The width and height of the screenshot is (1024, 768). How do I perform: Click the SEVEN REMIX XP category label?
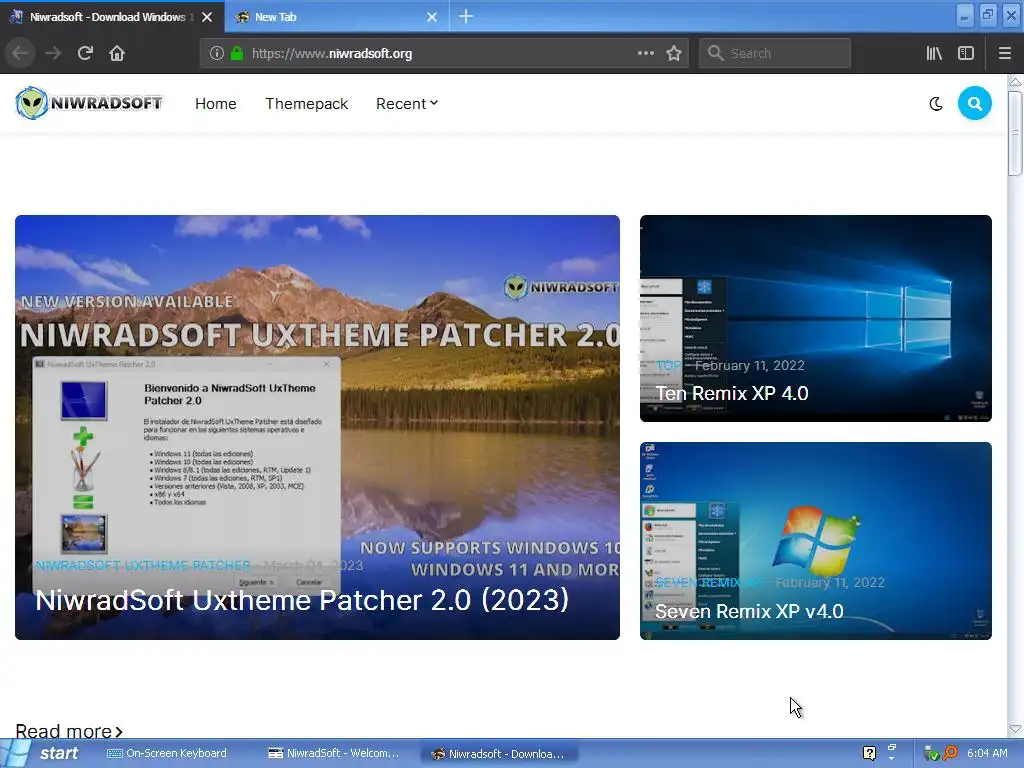coord(707,583)
